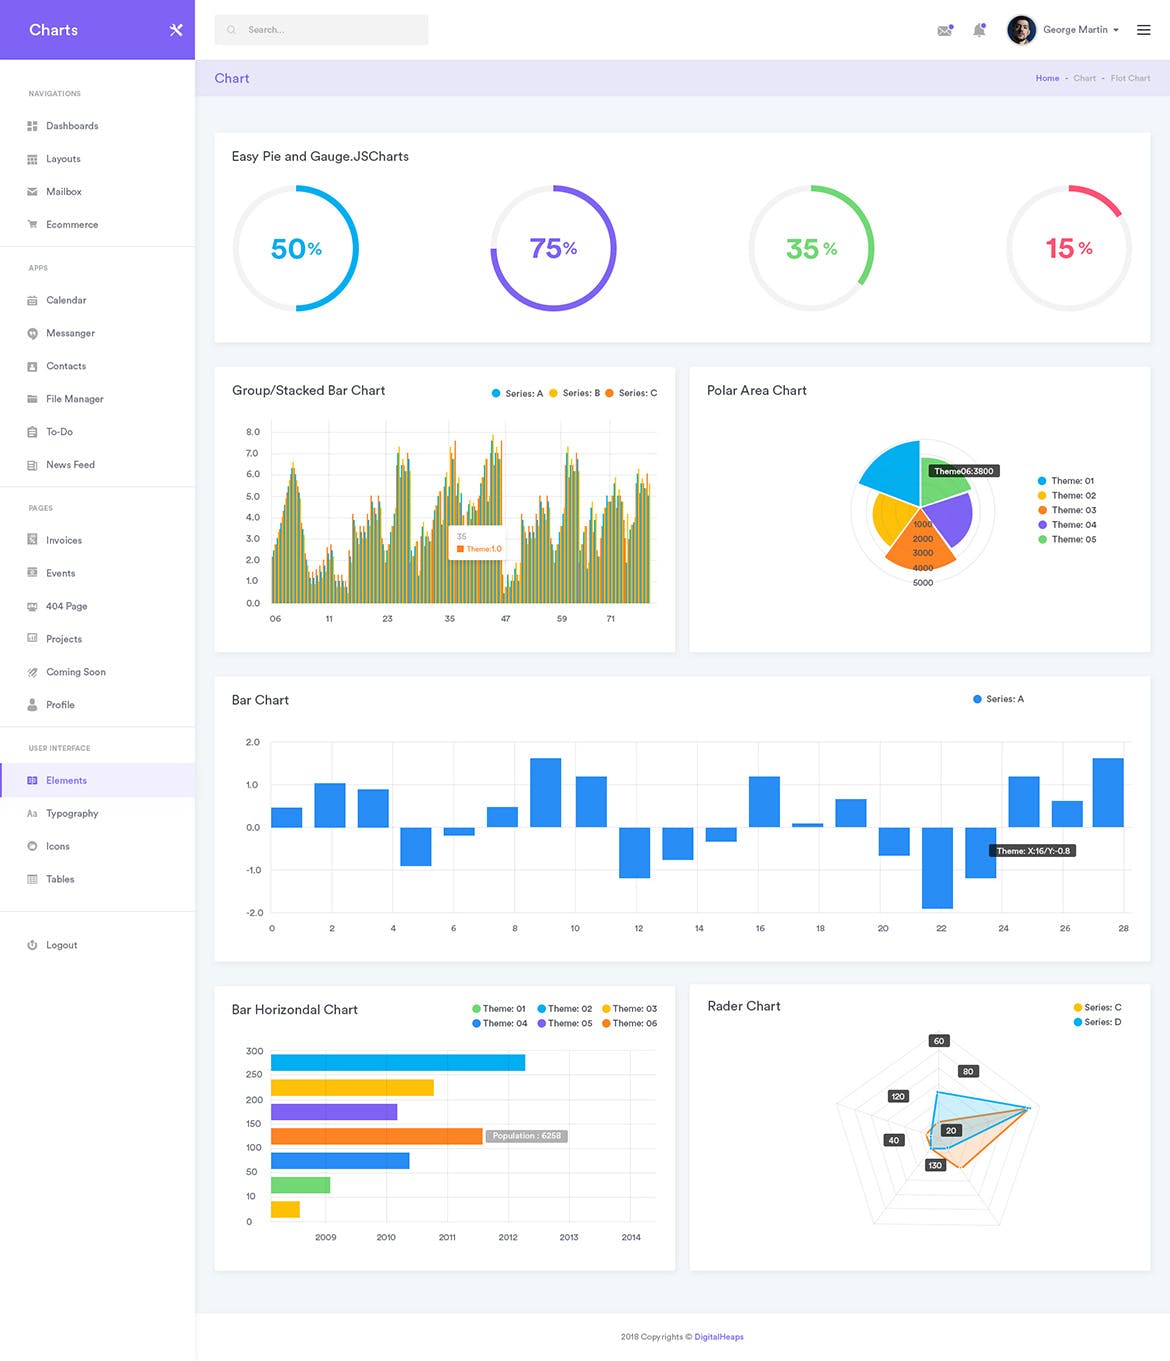Open the Ecommerce section icon
Image resolution: width=1170 pixels, height=1361 pixels.
(x=32, y=224)
